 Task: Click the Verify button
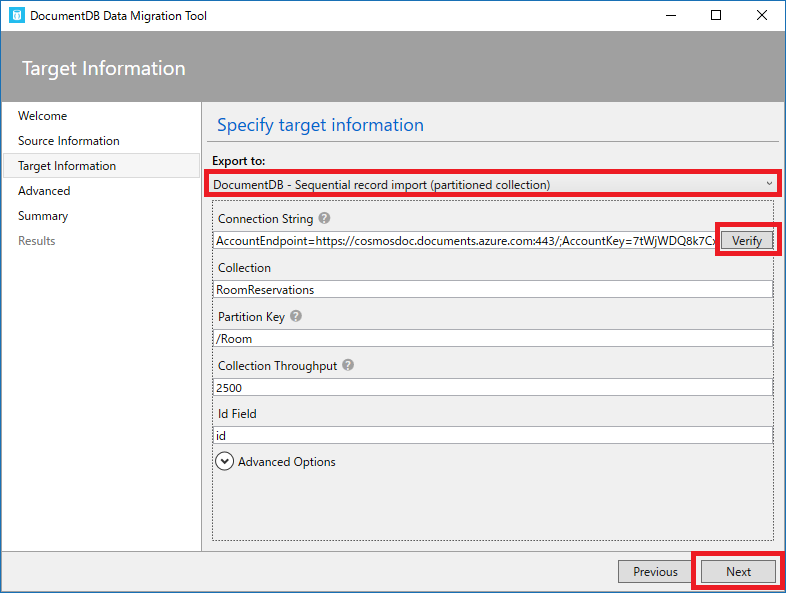(746, 241)
